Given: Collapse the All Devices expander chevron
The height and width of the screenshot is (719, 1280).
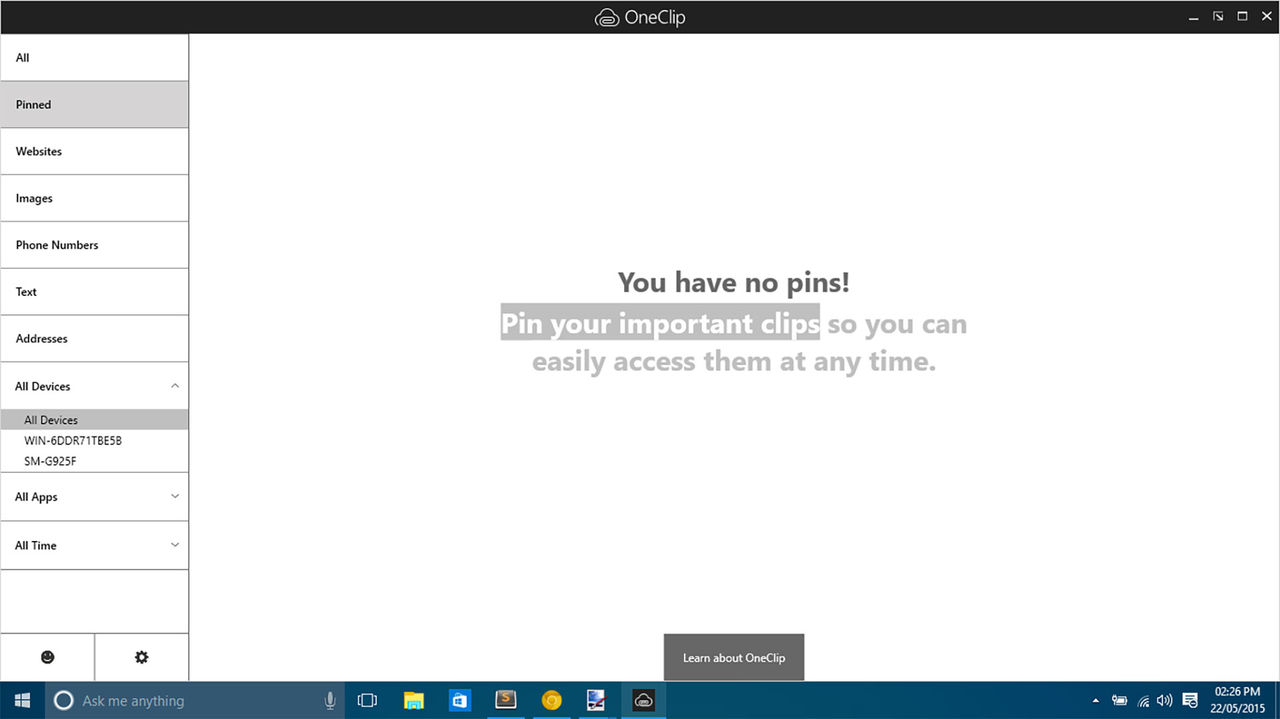Looking at the screenshot, I should [x=175, y=386].
